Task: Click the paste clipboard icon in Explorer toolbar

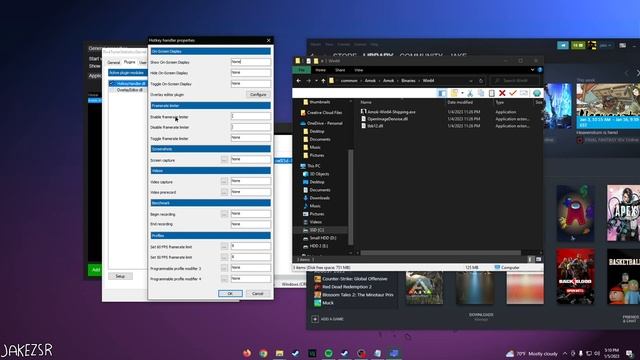Action: pos(491,93)
